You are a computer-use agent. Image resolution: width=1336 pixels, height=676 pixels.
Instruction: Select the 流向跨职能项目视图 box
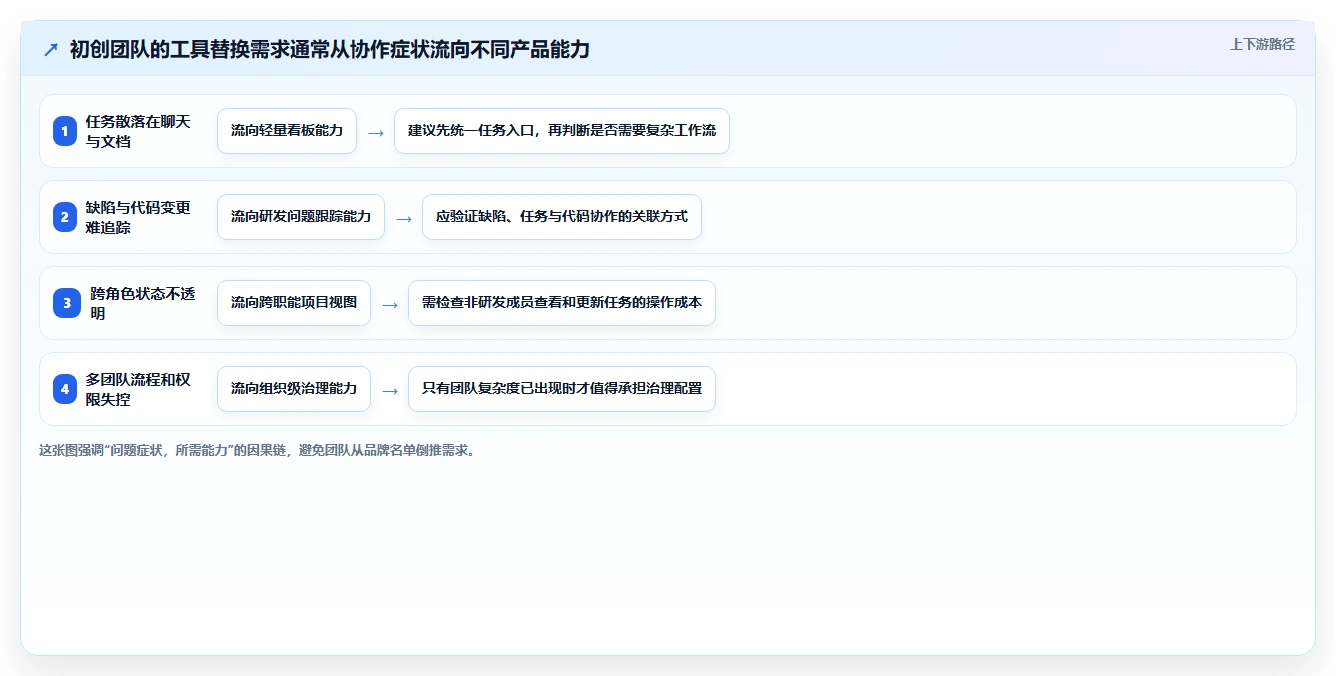click(294, 303)
